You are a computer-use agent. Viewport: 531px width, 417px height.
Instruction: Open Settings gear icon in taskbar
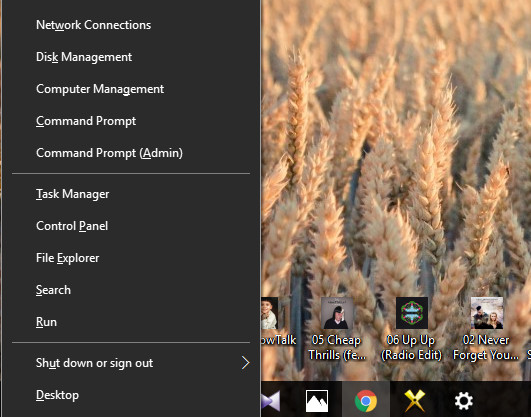tap(464, 401)
